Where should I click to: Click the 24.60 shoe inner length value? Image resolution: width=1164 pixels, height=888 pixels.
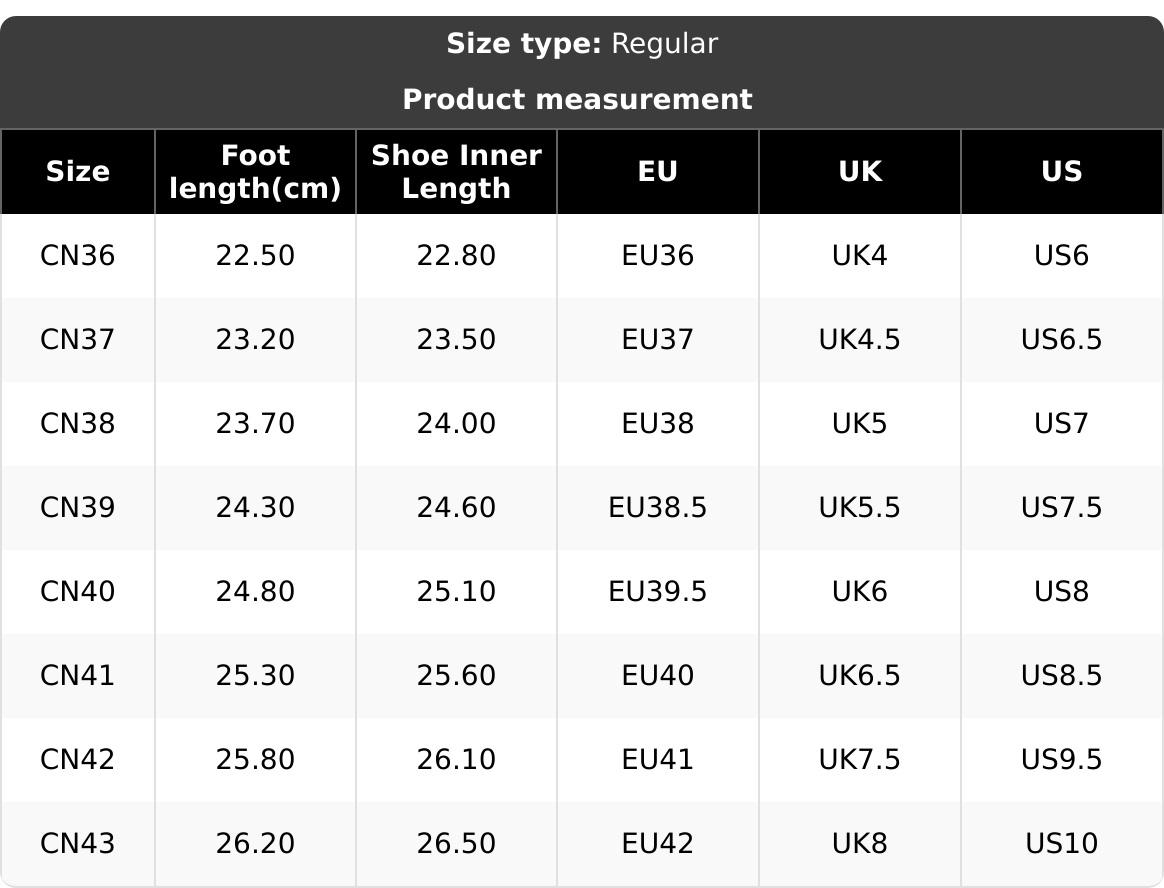coord(456,508)
